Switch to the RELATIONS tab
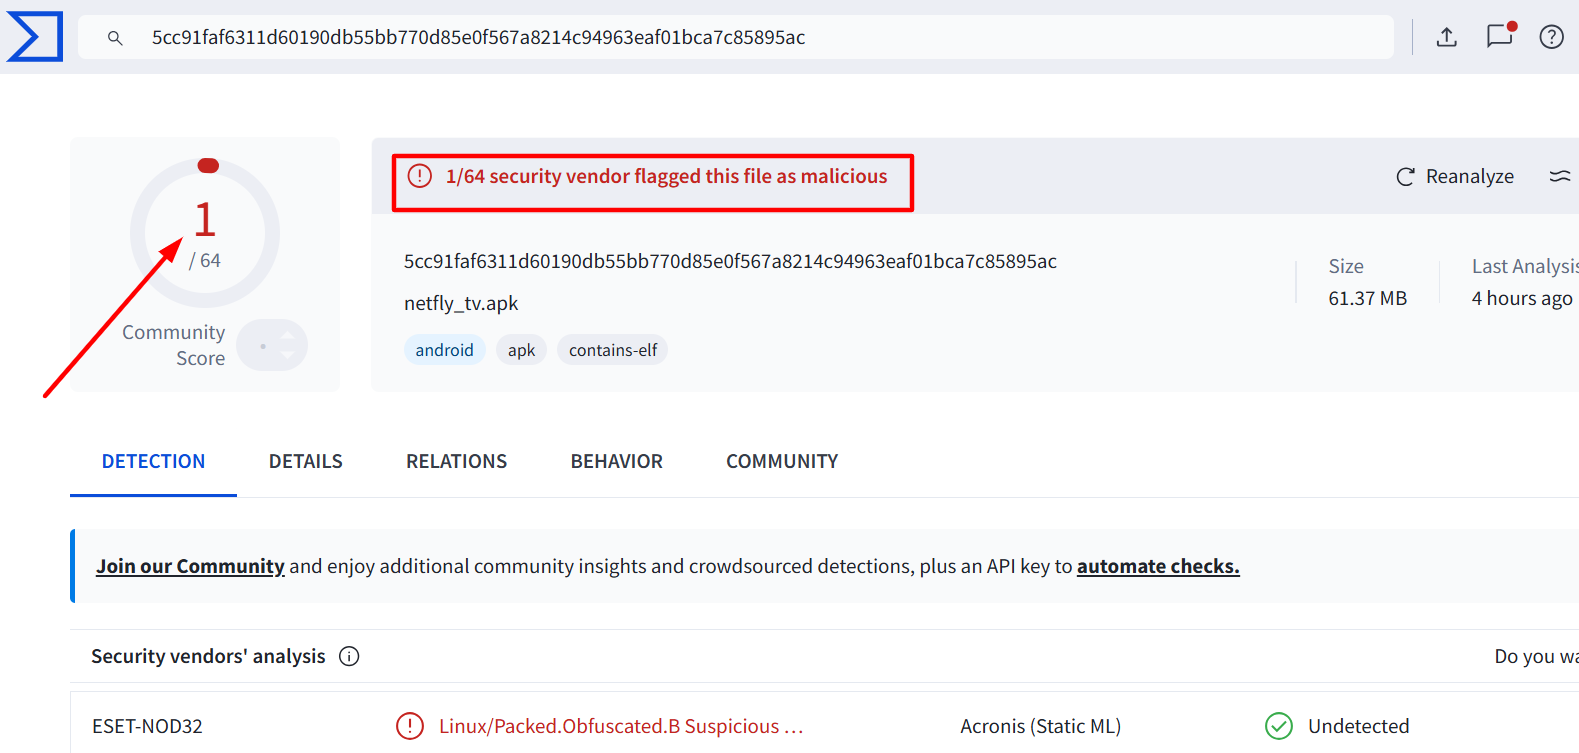 (456, 461)
